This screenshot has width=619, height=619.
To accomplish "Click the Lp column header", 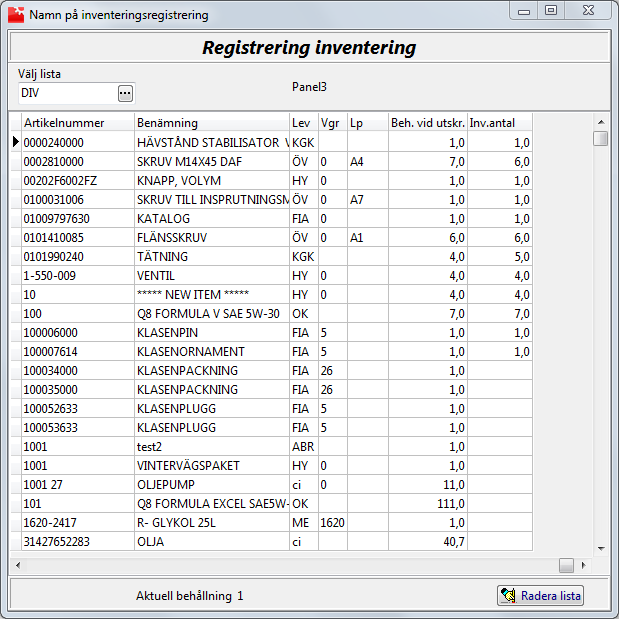I will coord(368,123).
